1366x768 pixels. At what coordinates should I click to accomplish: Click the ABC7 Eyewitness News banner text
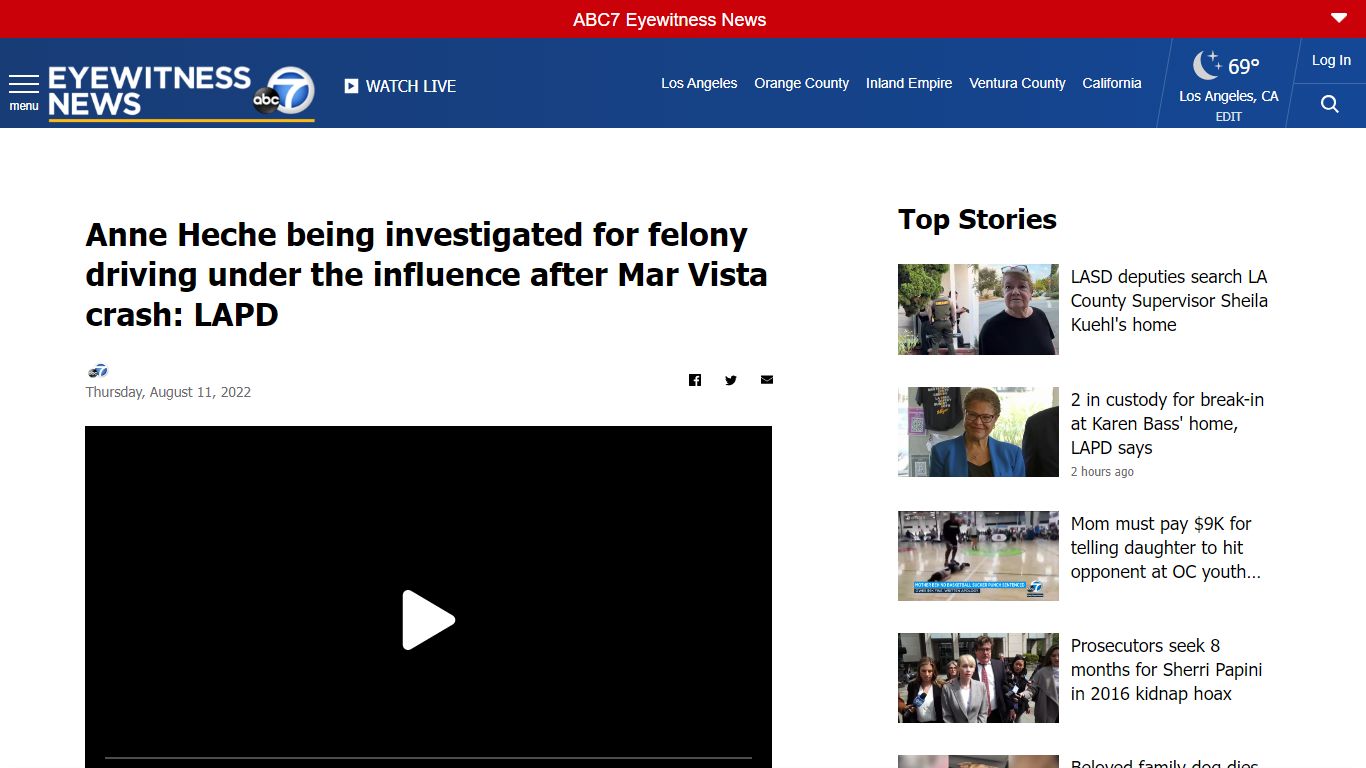[x=669, y=19]
